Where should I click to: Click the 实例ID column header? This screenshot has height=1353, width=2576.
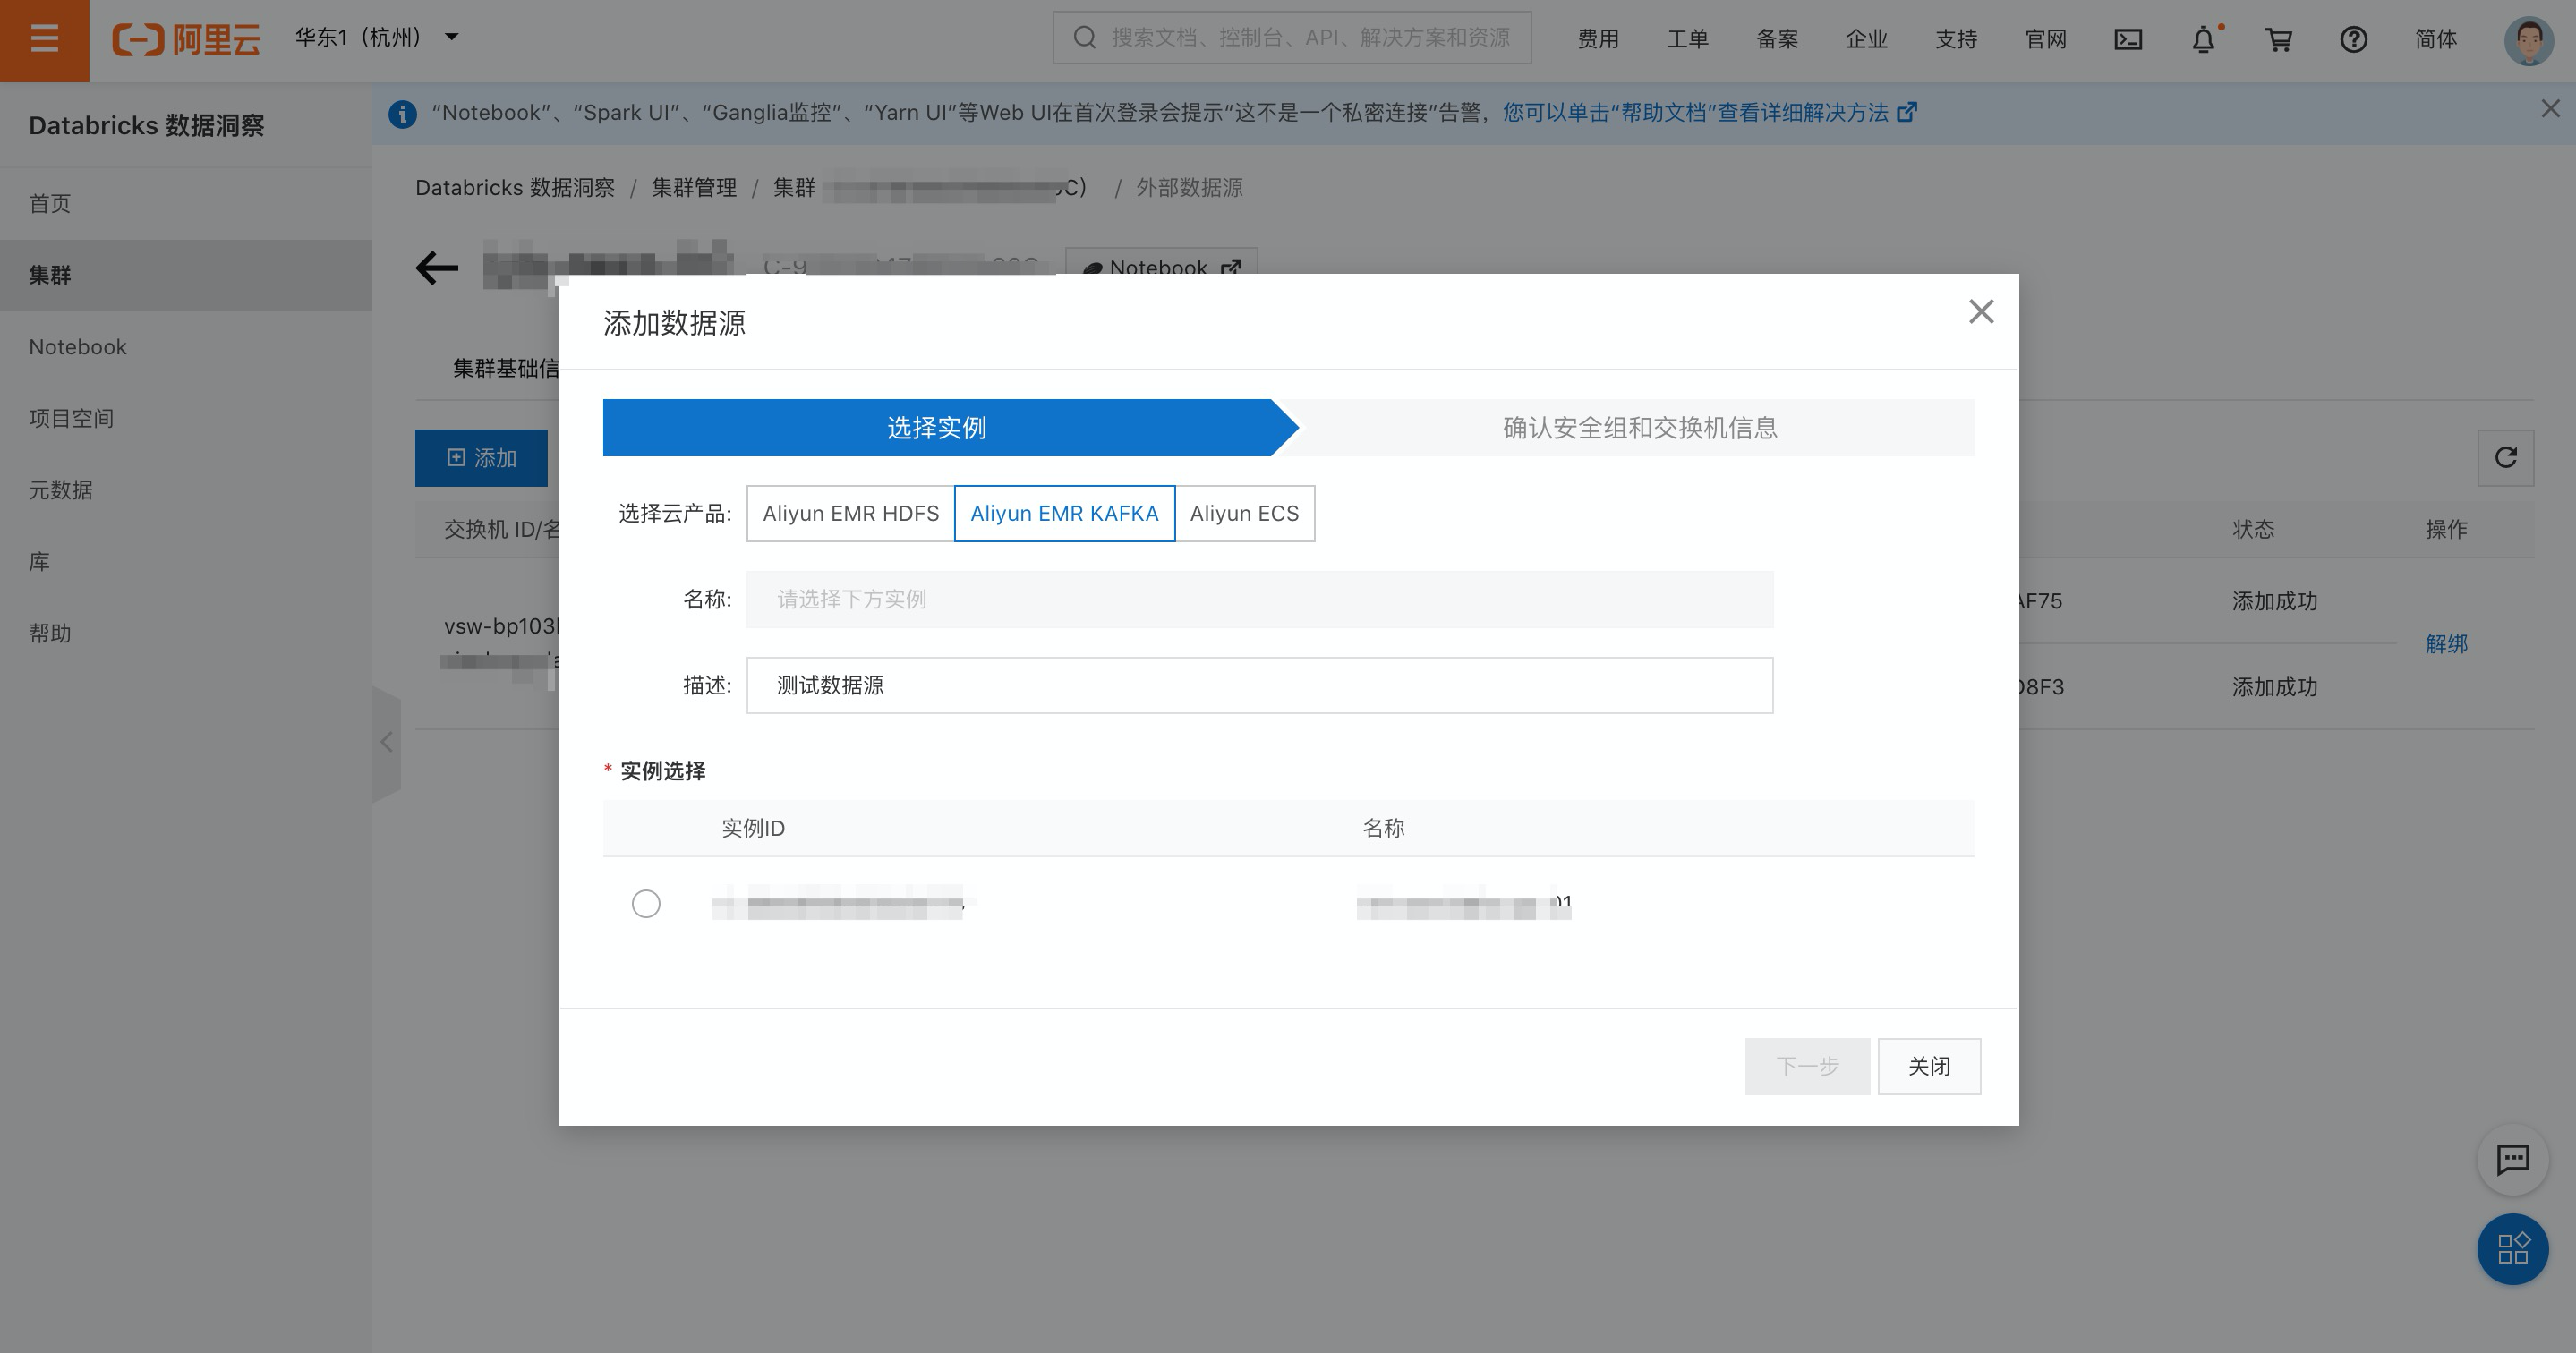click(753, 829)
